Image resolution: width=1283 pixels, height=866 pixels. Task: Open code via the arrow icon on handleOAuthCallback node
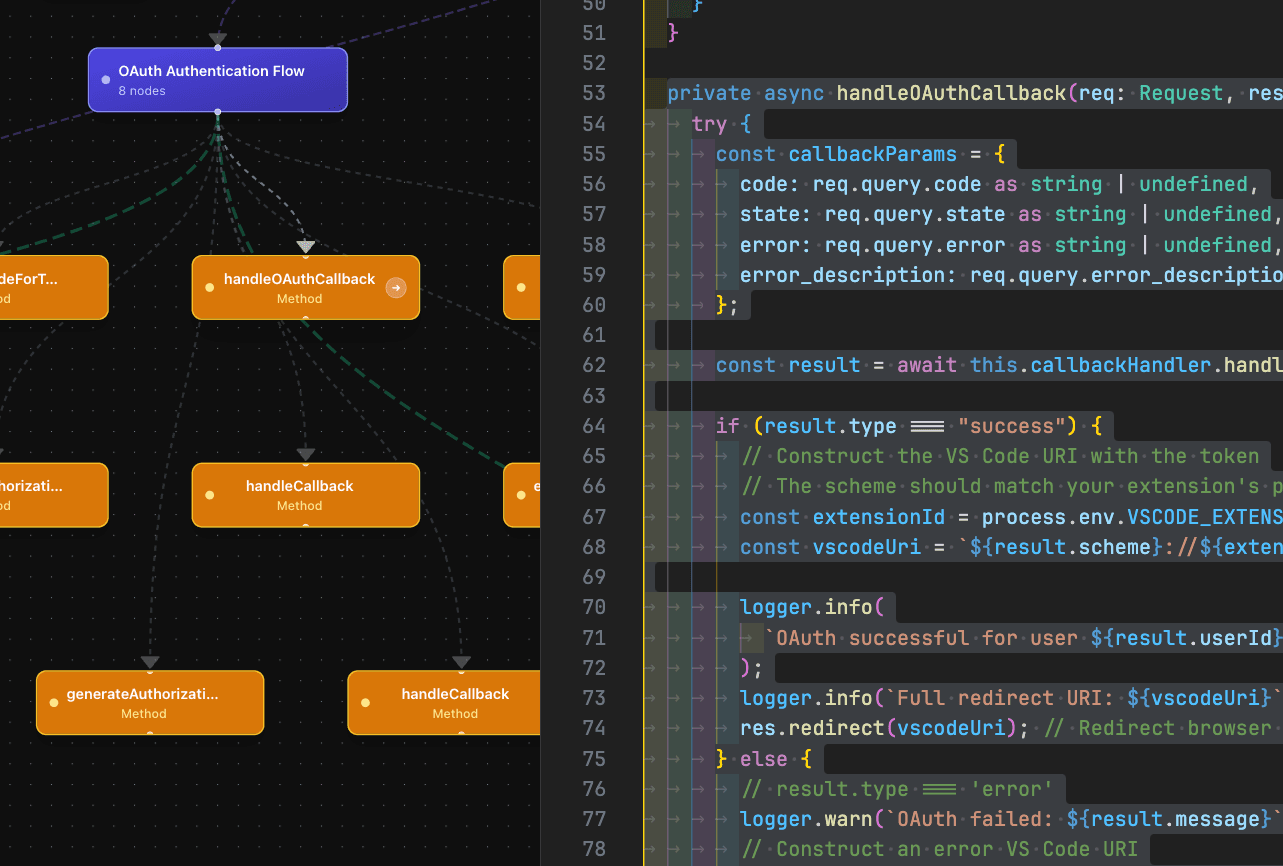396,287
